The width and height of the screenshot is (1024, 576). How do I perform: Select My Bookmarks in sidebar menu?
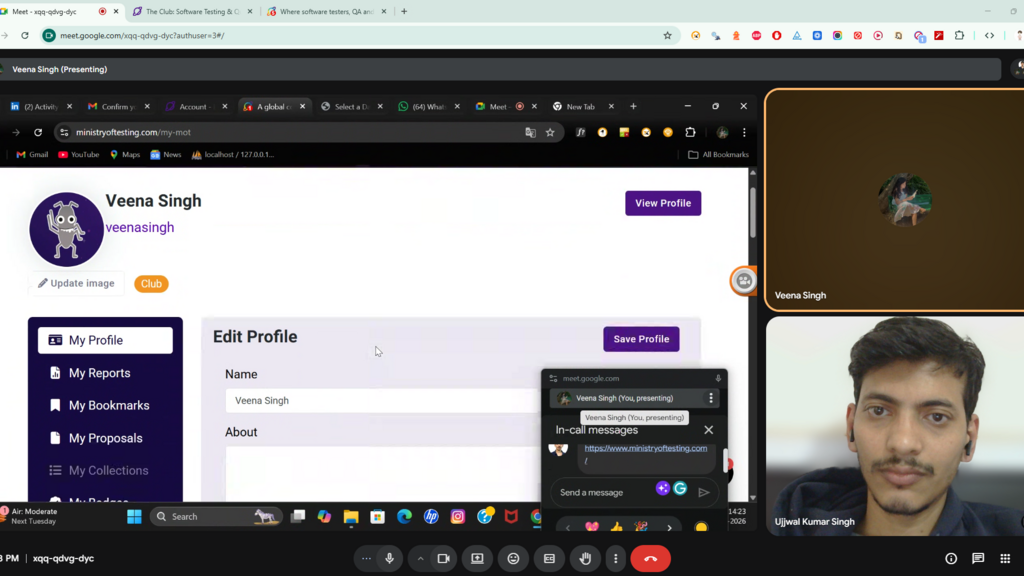[108, 405]
